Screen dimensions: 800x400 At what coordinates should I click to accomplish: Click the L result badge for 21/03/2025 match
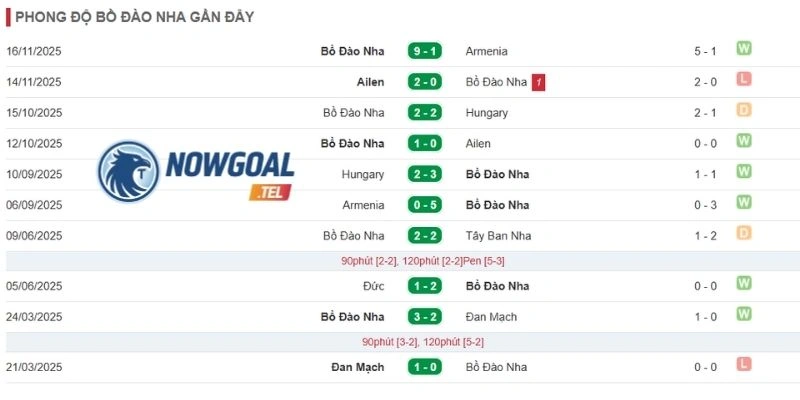point(743,364)
